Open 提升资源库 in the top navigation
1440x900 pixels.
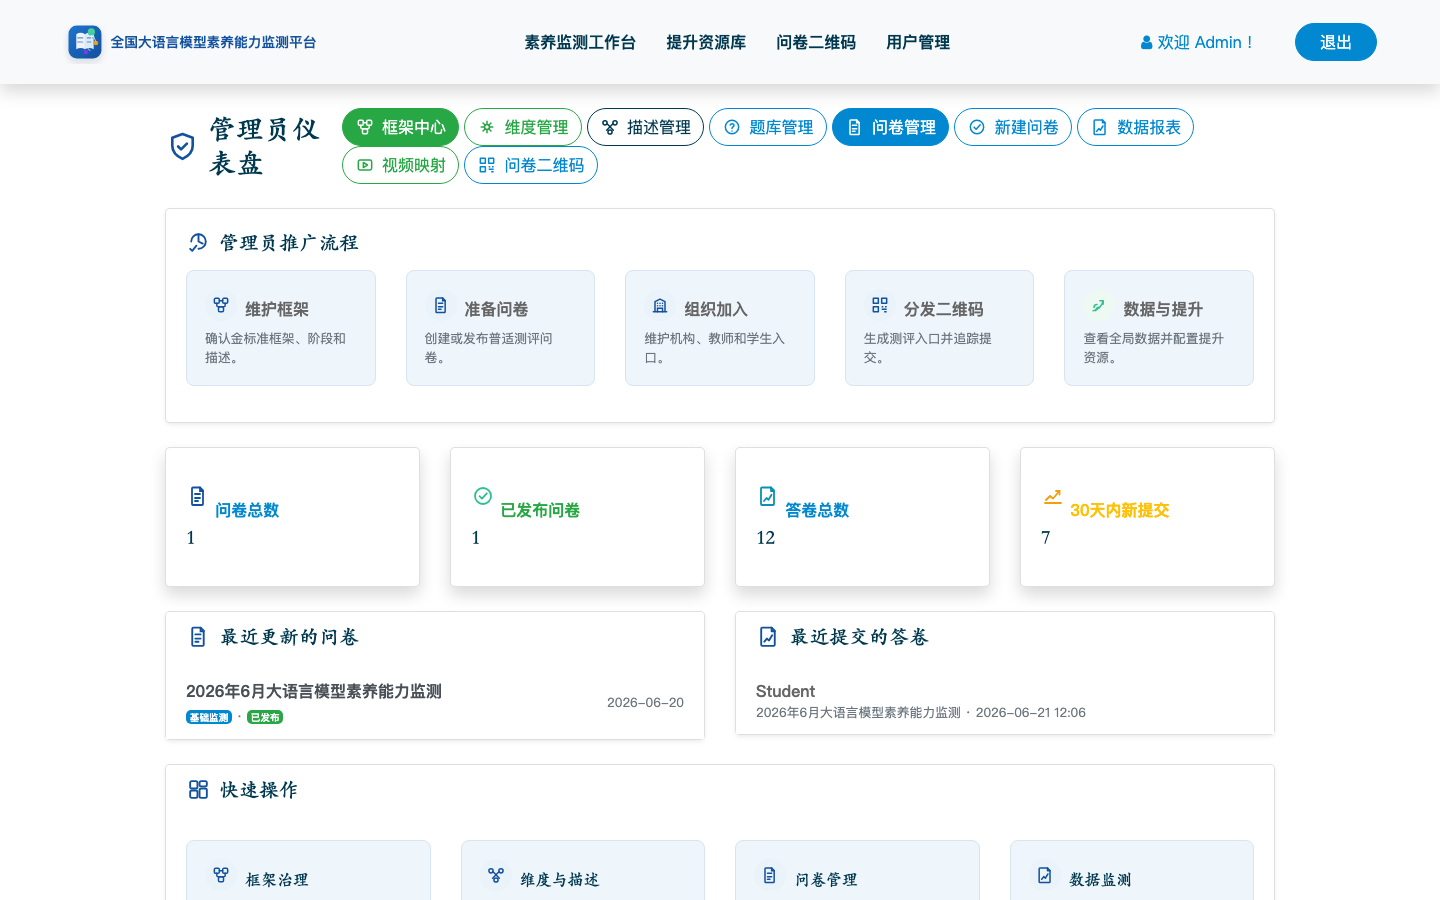click(706, 42)
